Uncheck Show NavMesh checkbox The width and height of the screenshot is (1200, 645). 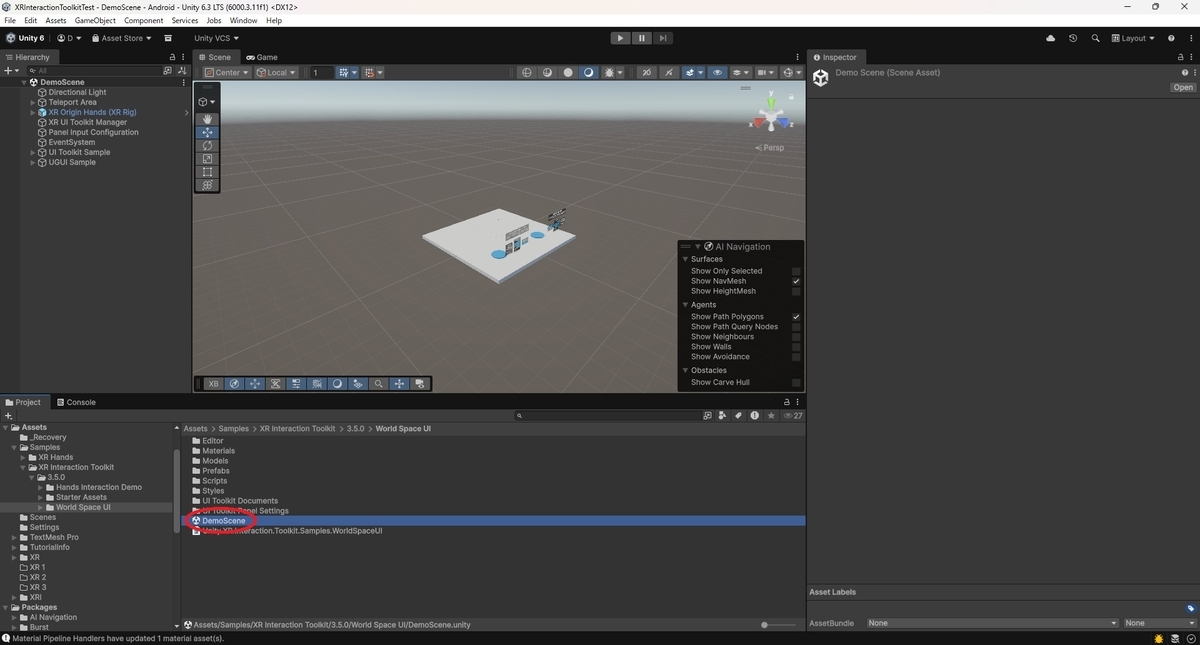(x=796, y=281)
